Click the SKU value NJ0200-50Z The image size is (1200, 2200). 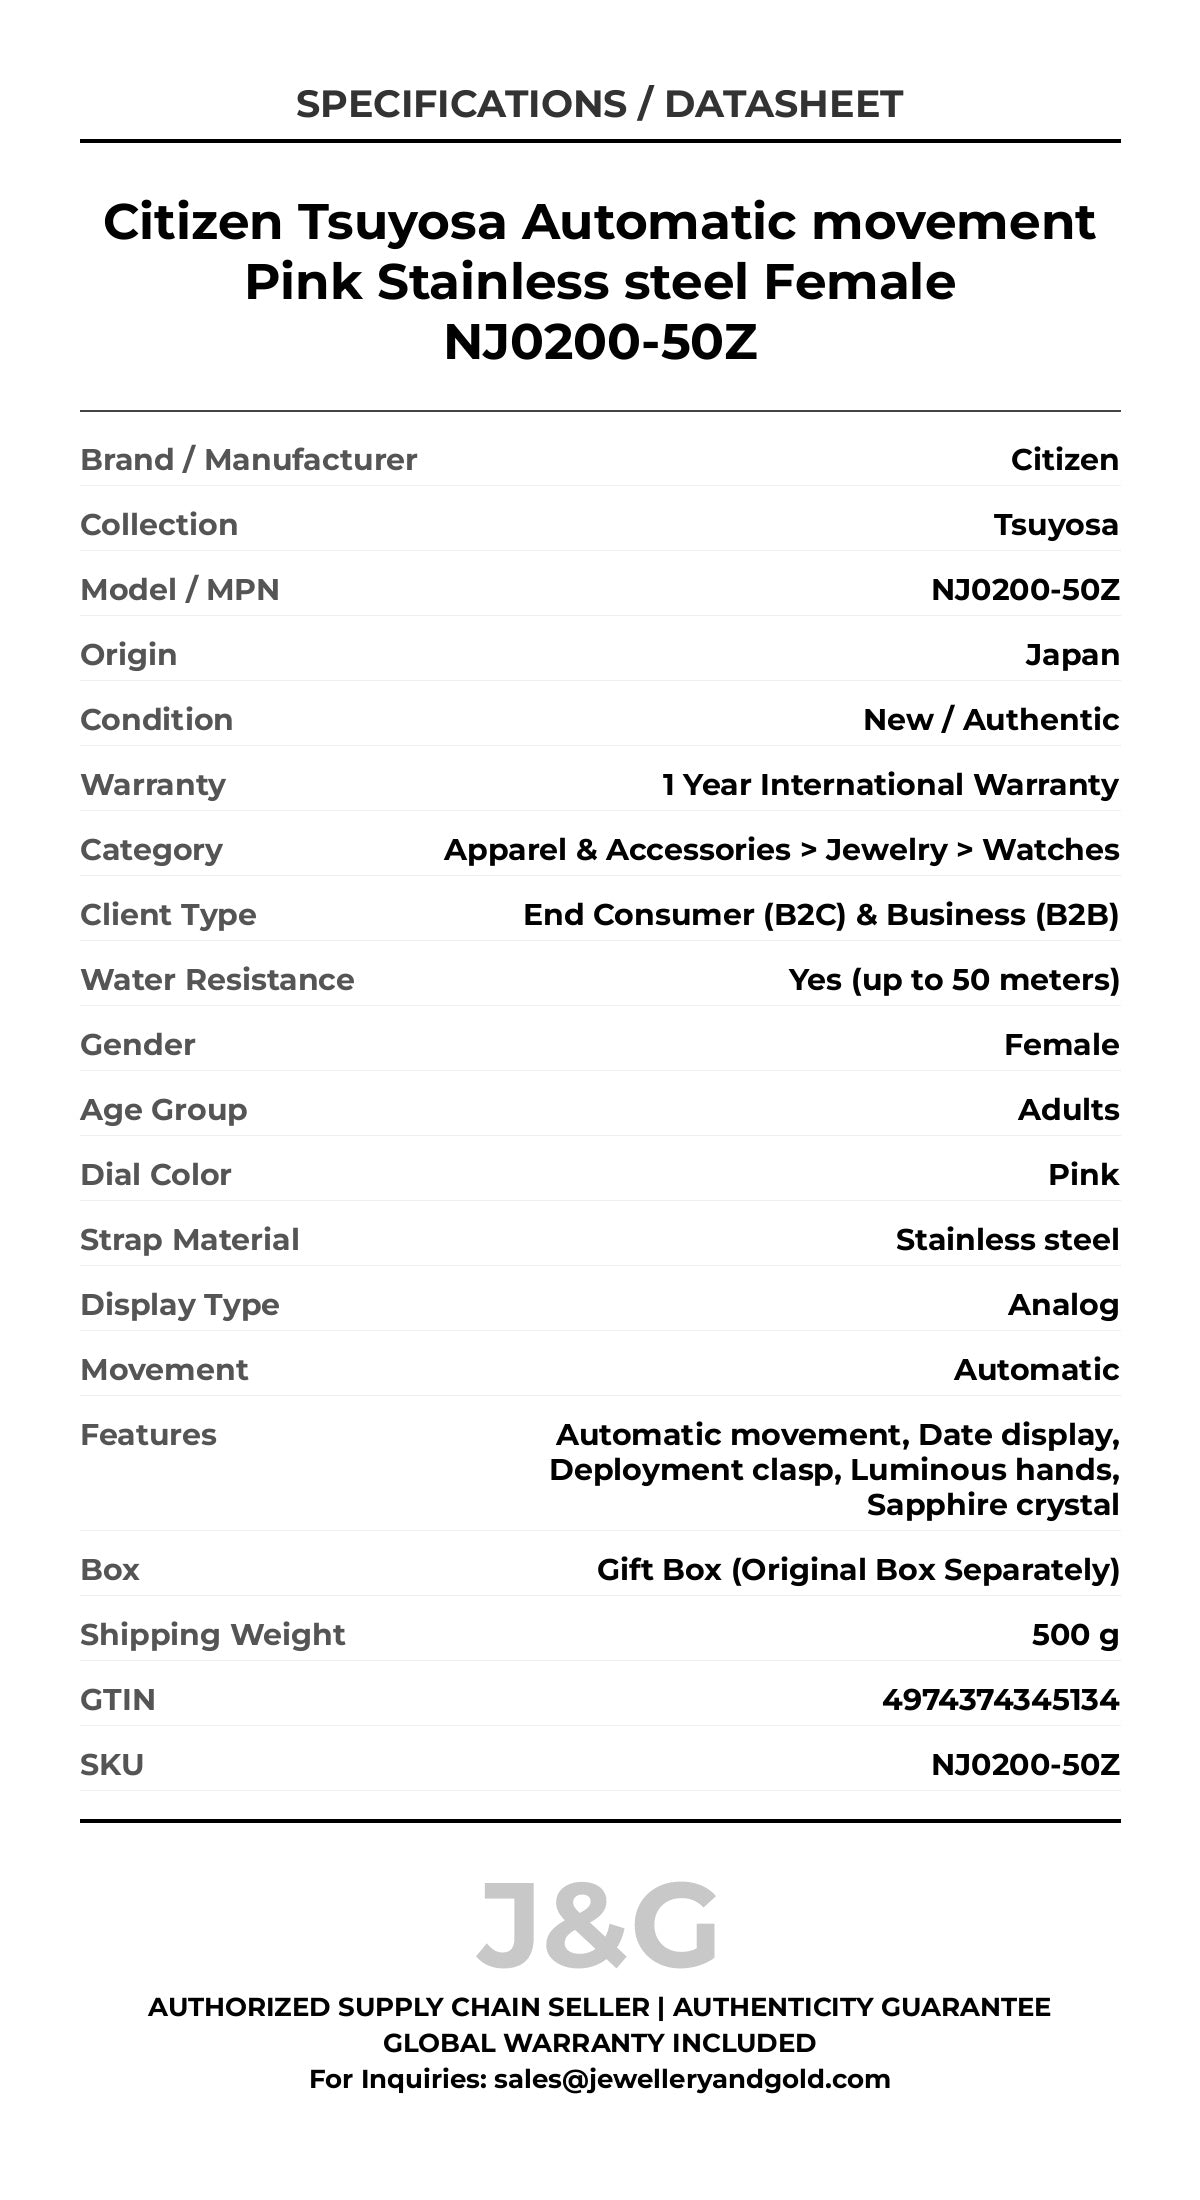tap(1025, 1765)
